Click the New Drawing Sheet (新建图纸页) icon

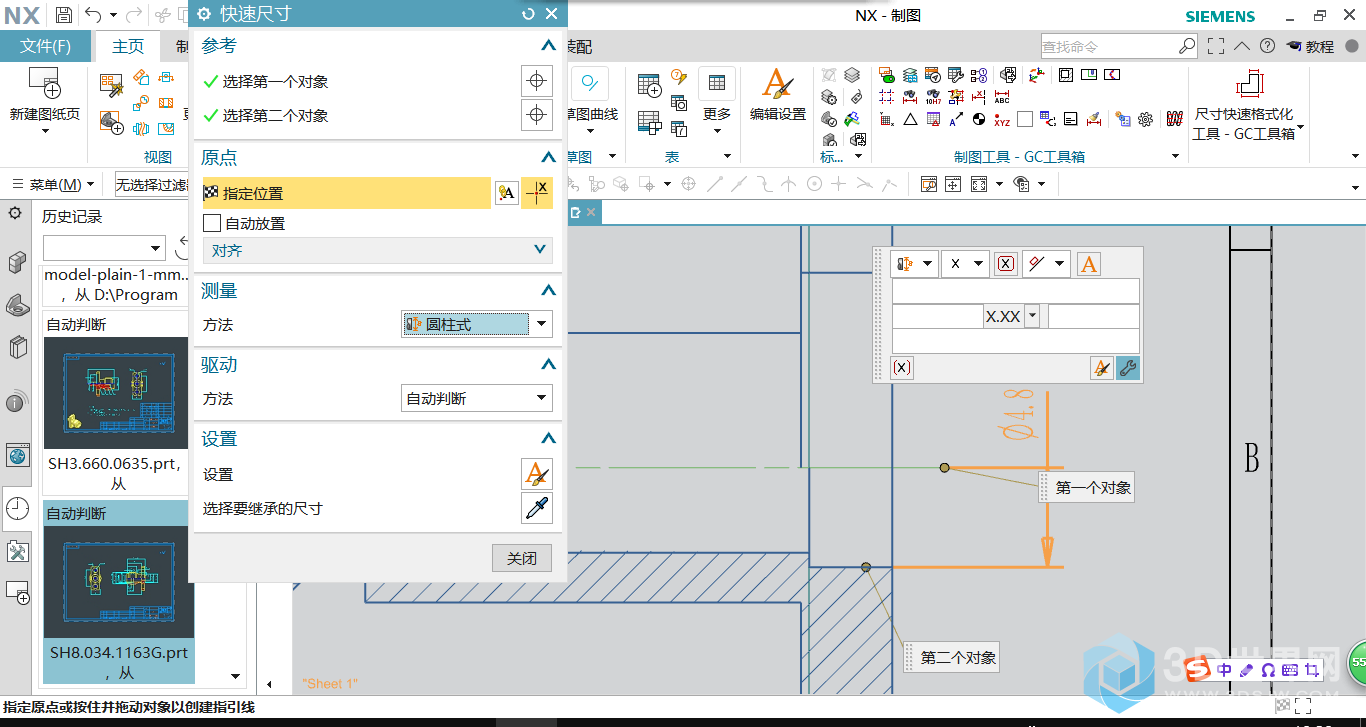[x=45, y=82]
